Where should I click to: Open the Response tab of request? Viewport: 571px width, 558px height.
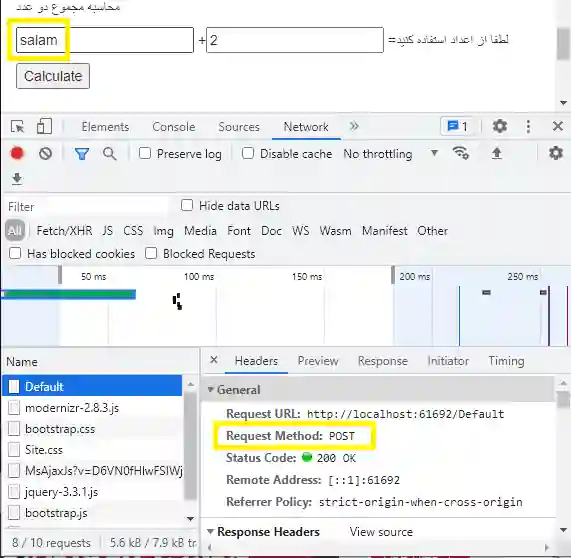[383, 361]
